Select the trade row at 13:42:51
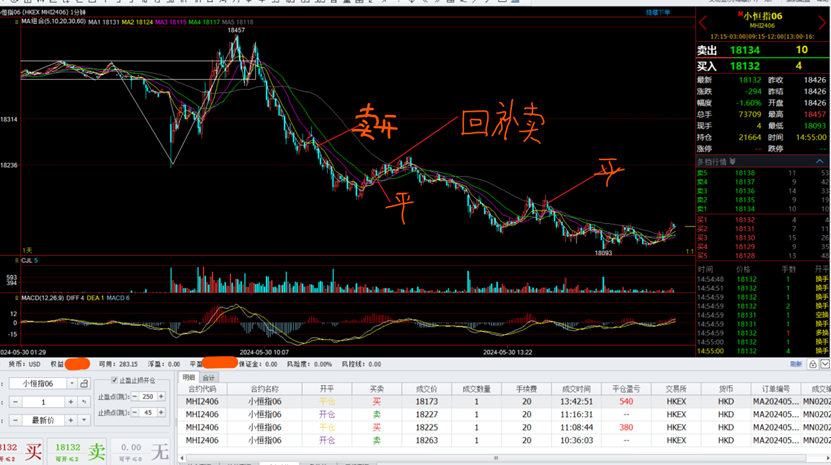 [503, 402]
